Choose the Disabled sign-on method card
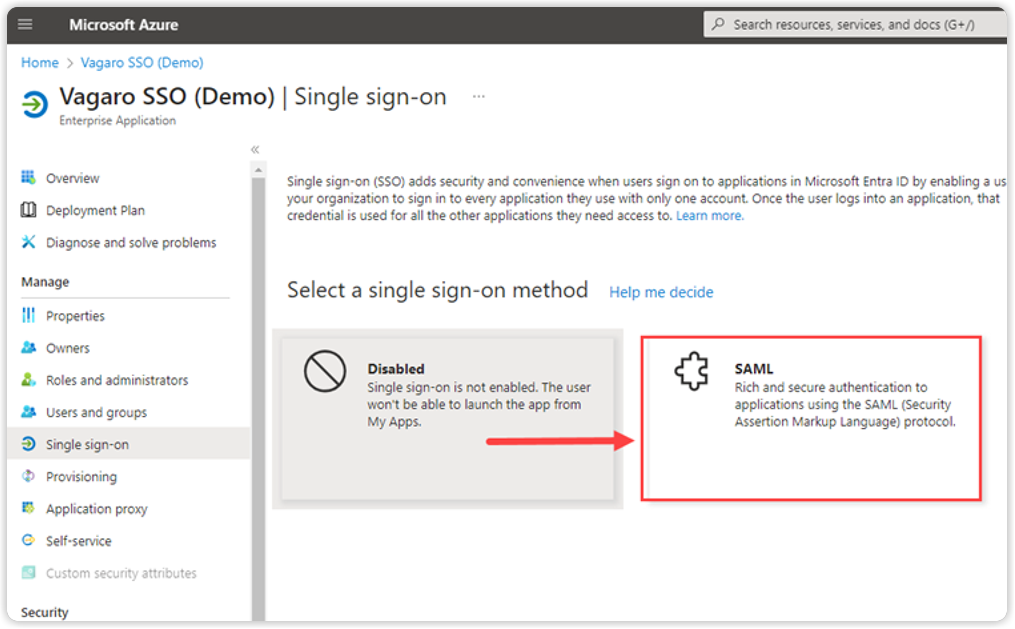Screen dimensions: 1015x629 tap(448, 419)
